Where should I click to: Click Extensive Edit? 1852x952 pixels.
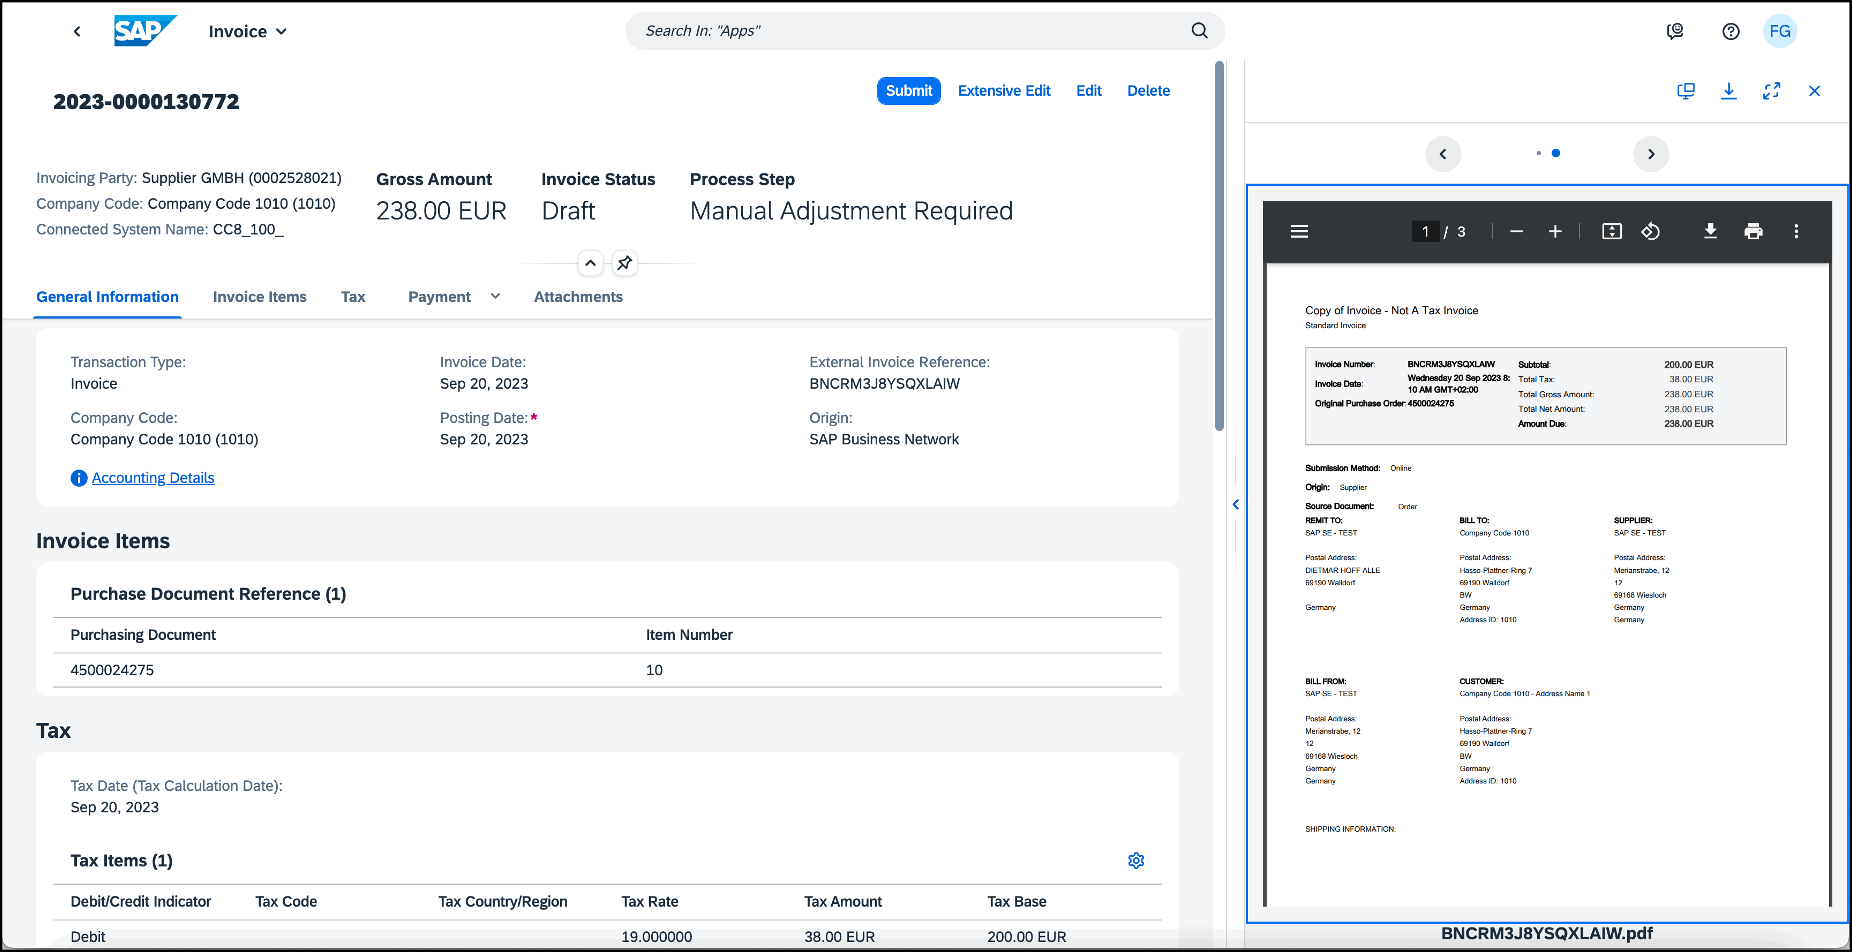tap(1004, 91)
